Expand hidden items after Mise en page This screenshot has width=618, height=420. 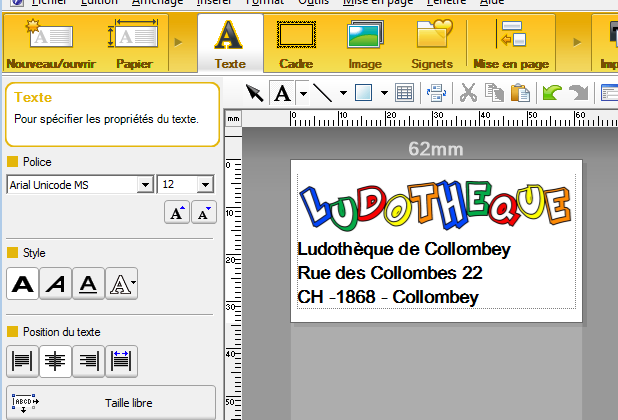577,42
